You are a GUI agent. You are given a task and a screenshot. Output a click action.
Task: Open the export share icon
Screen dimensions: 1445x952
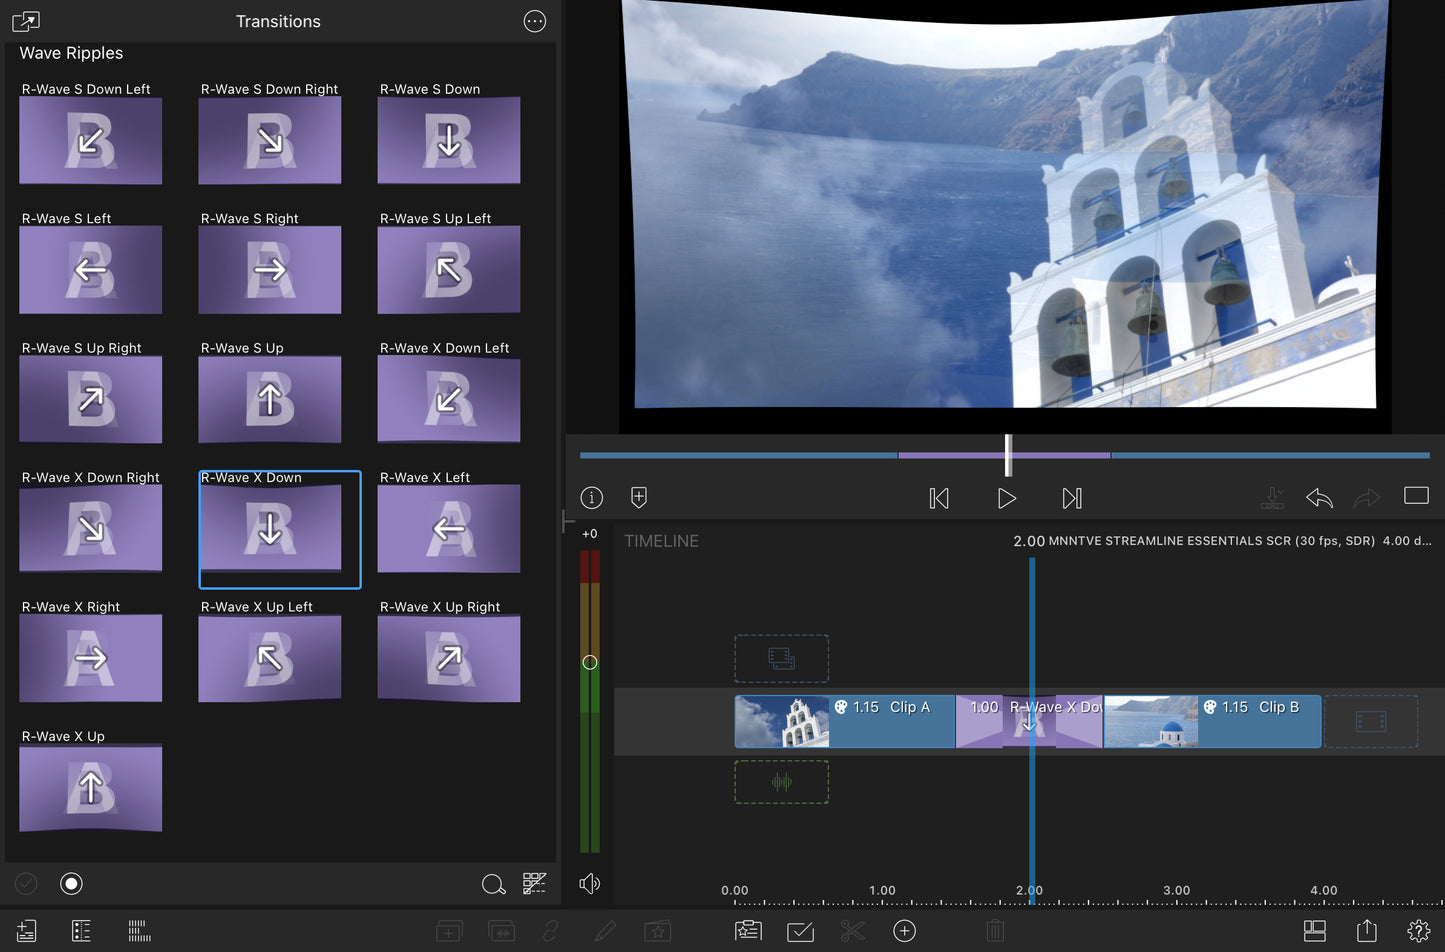(x=1367, y=931)
